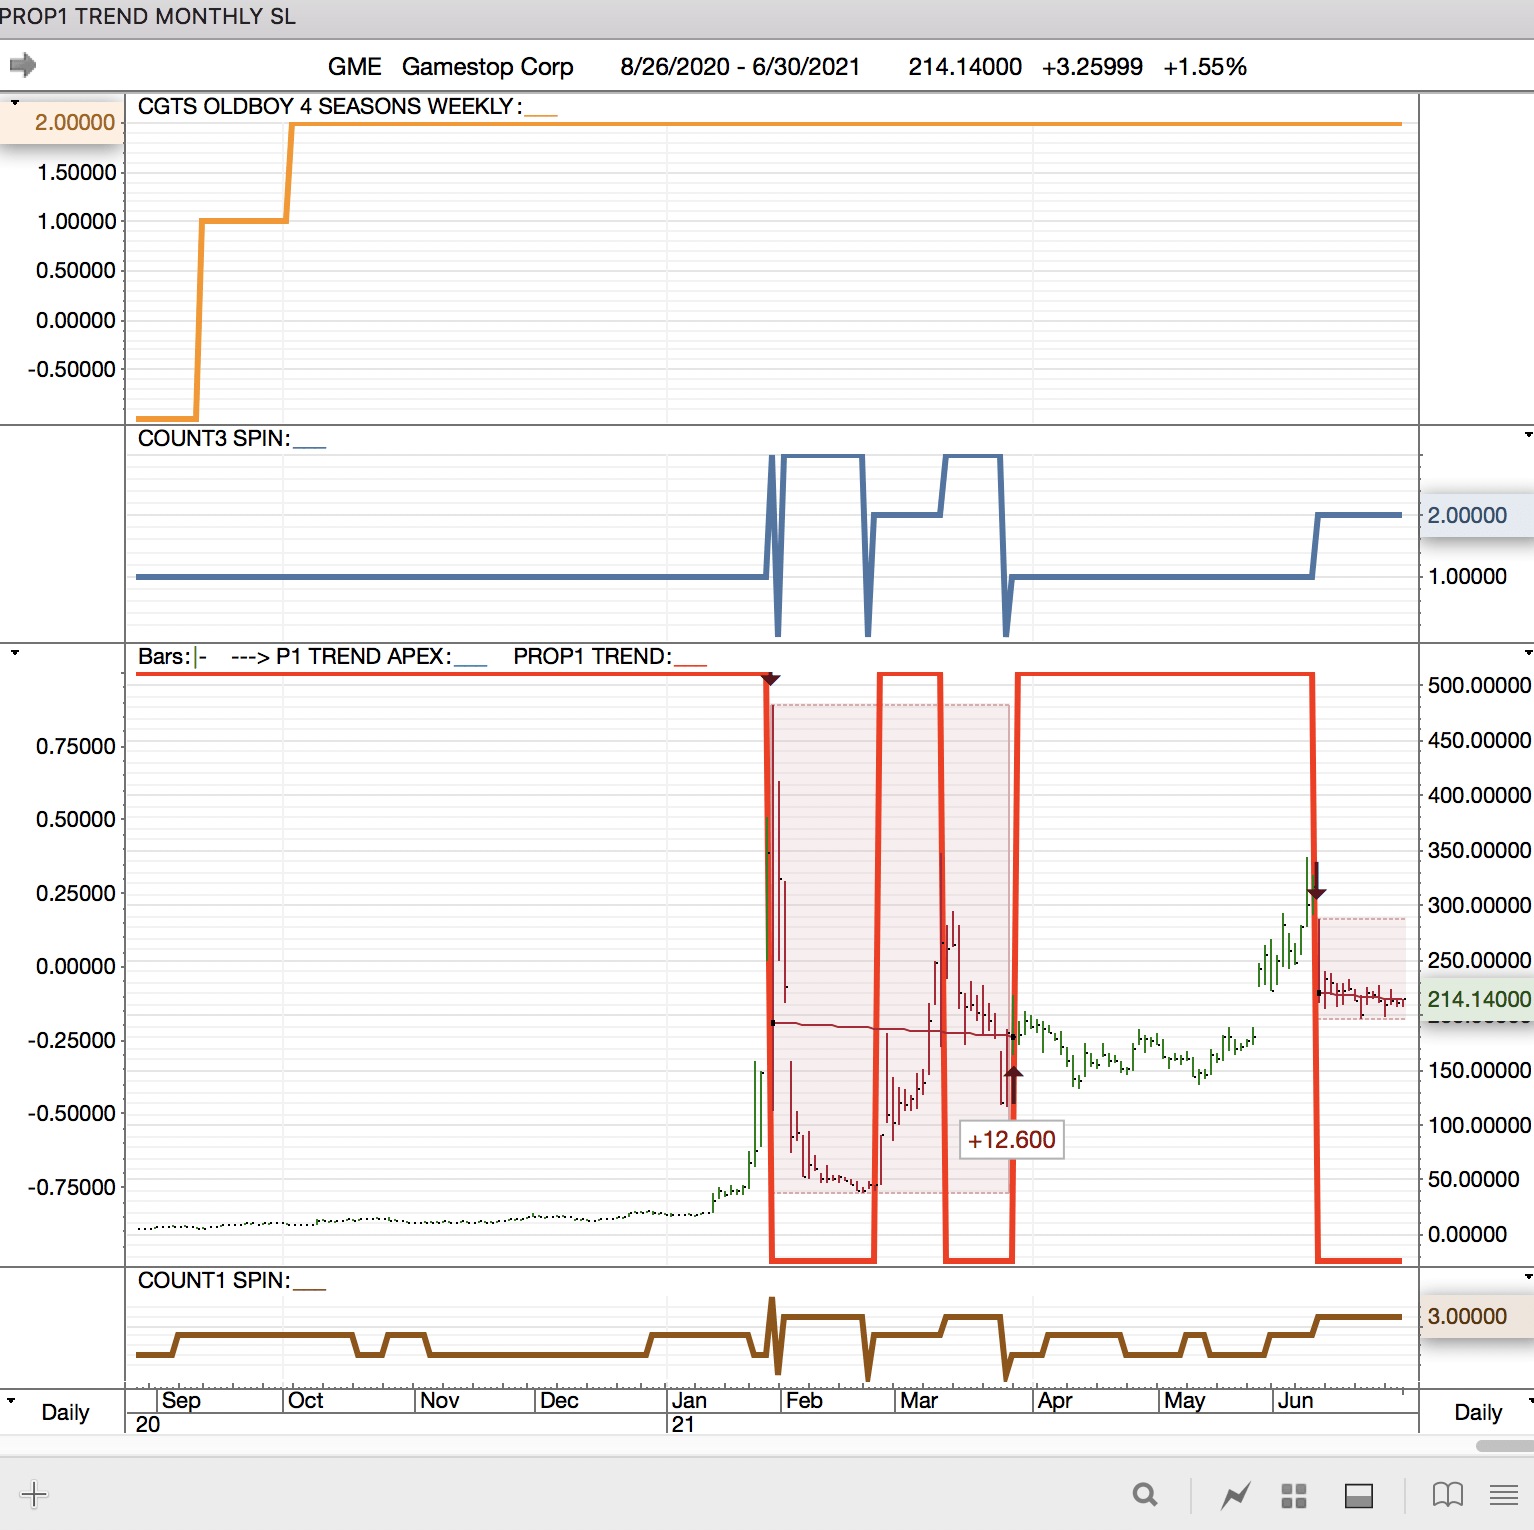Screen dimensions: 1534x1530
Task: Open COUNT3 SPIN pane right scale dropdown
Action: (x=1527, y=435)
